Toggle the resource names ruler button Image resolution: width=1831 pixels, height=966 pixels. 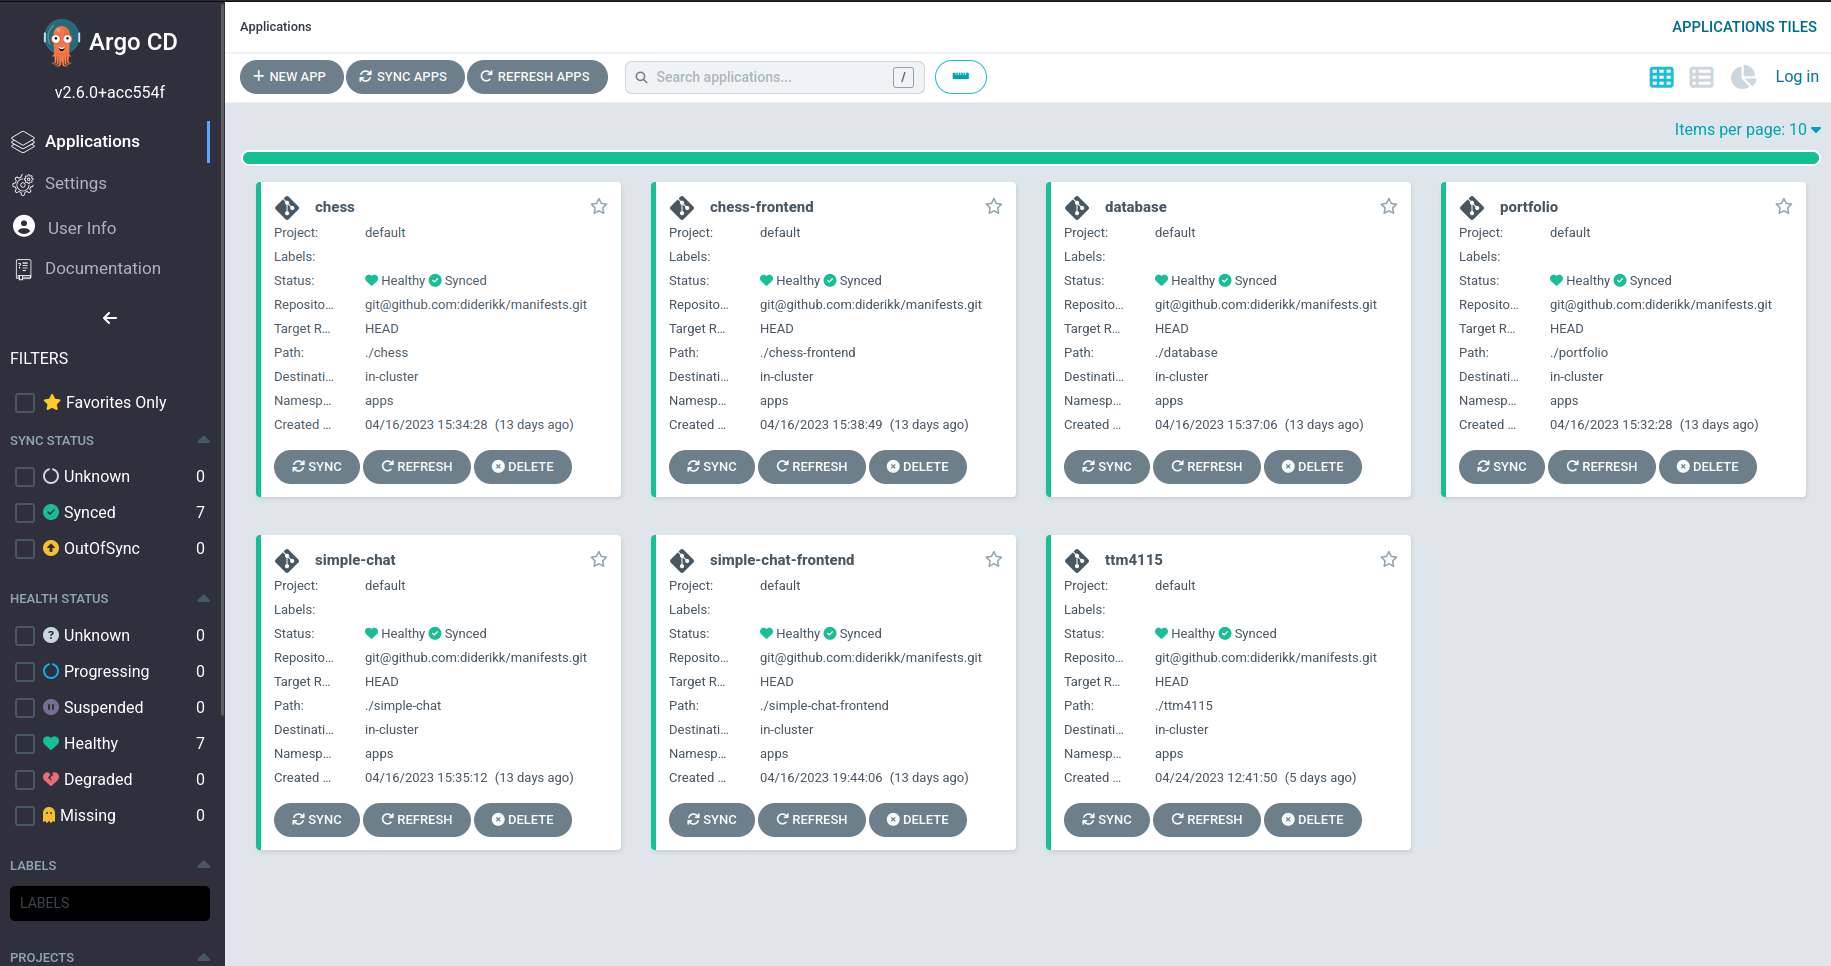pyautogui.click(x=961, y=77)
